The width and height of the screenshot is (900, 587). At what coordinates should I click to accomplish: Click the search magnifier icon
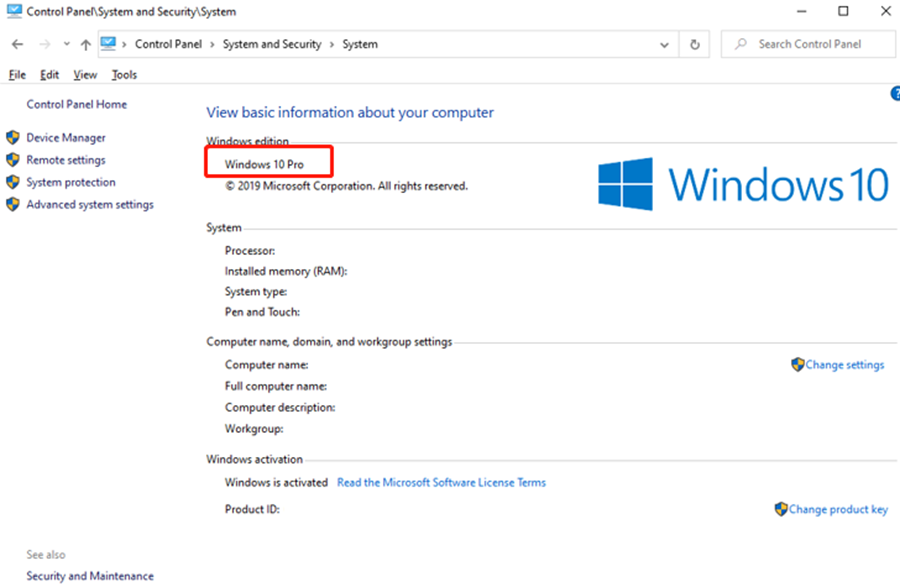pos(741,44)
